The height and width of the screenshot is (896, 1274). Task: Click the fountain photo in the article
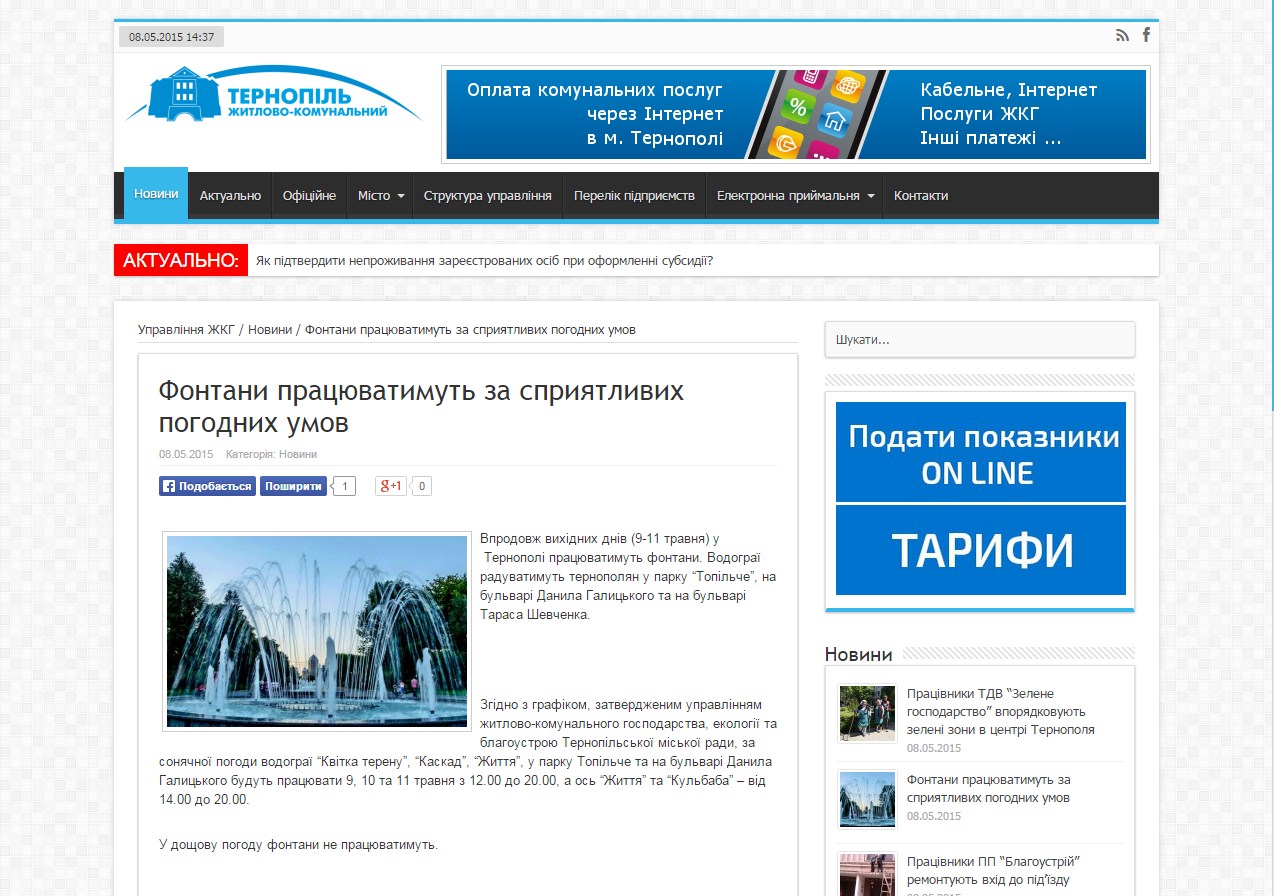[x=317, y=631]
